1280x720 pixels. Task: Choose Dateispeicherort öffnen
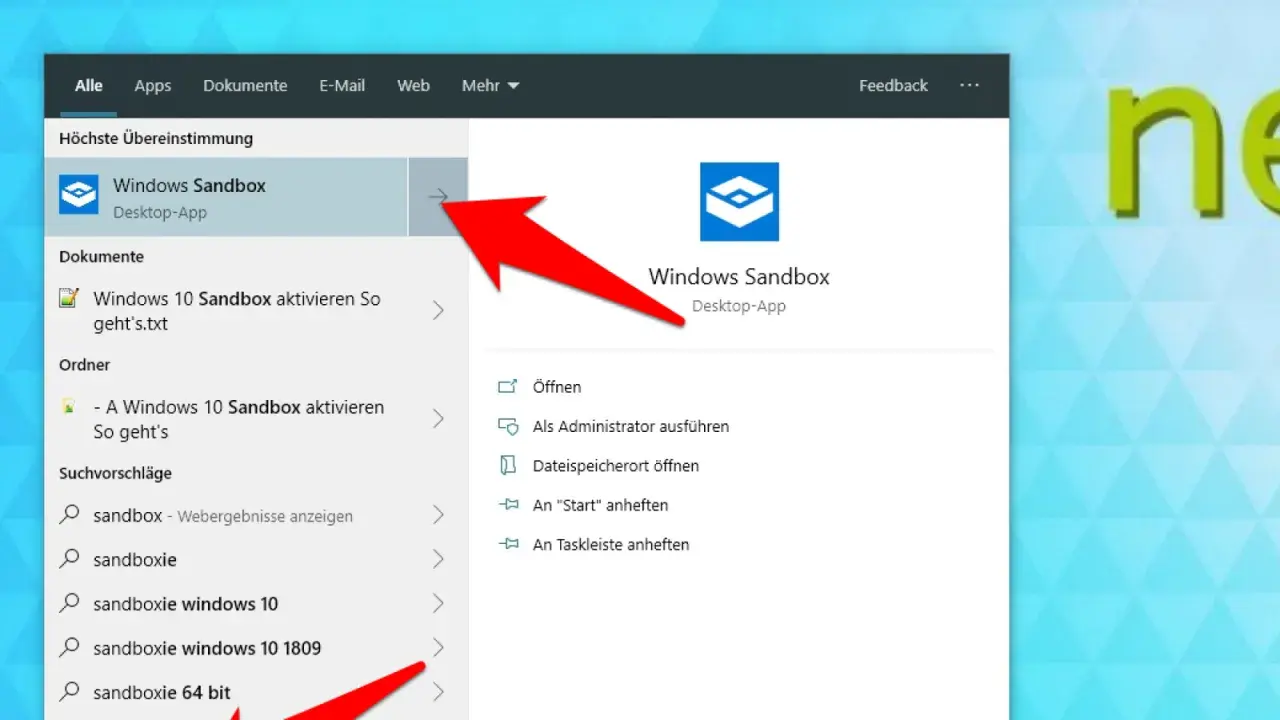[616, 466]
